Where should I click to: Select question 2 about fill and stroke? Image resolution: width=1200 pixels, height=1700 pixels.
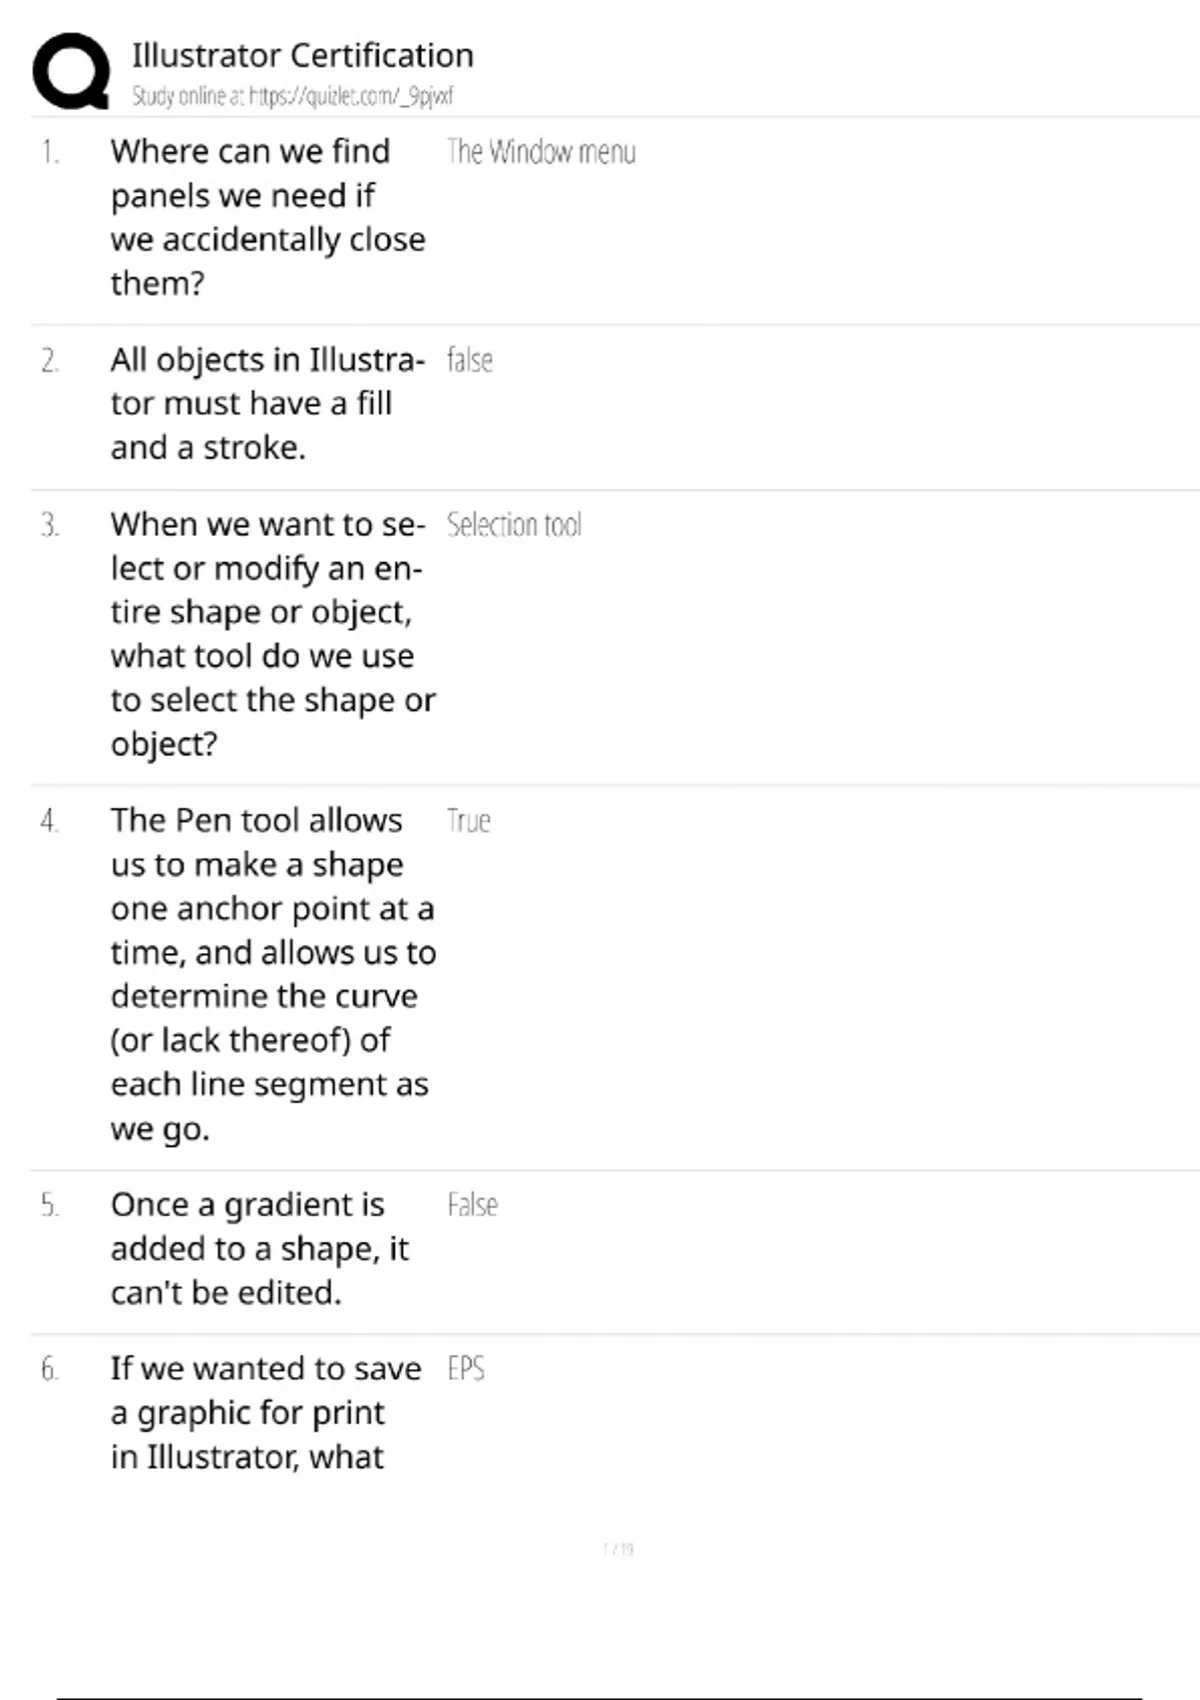pyautogui.click(x=267, y=404)
